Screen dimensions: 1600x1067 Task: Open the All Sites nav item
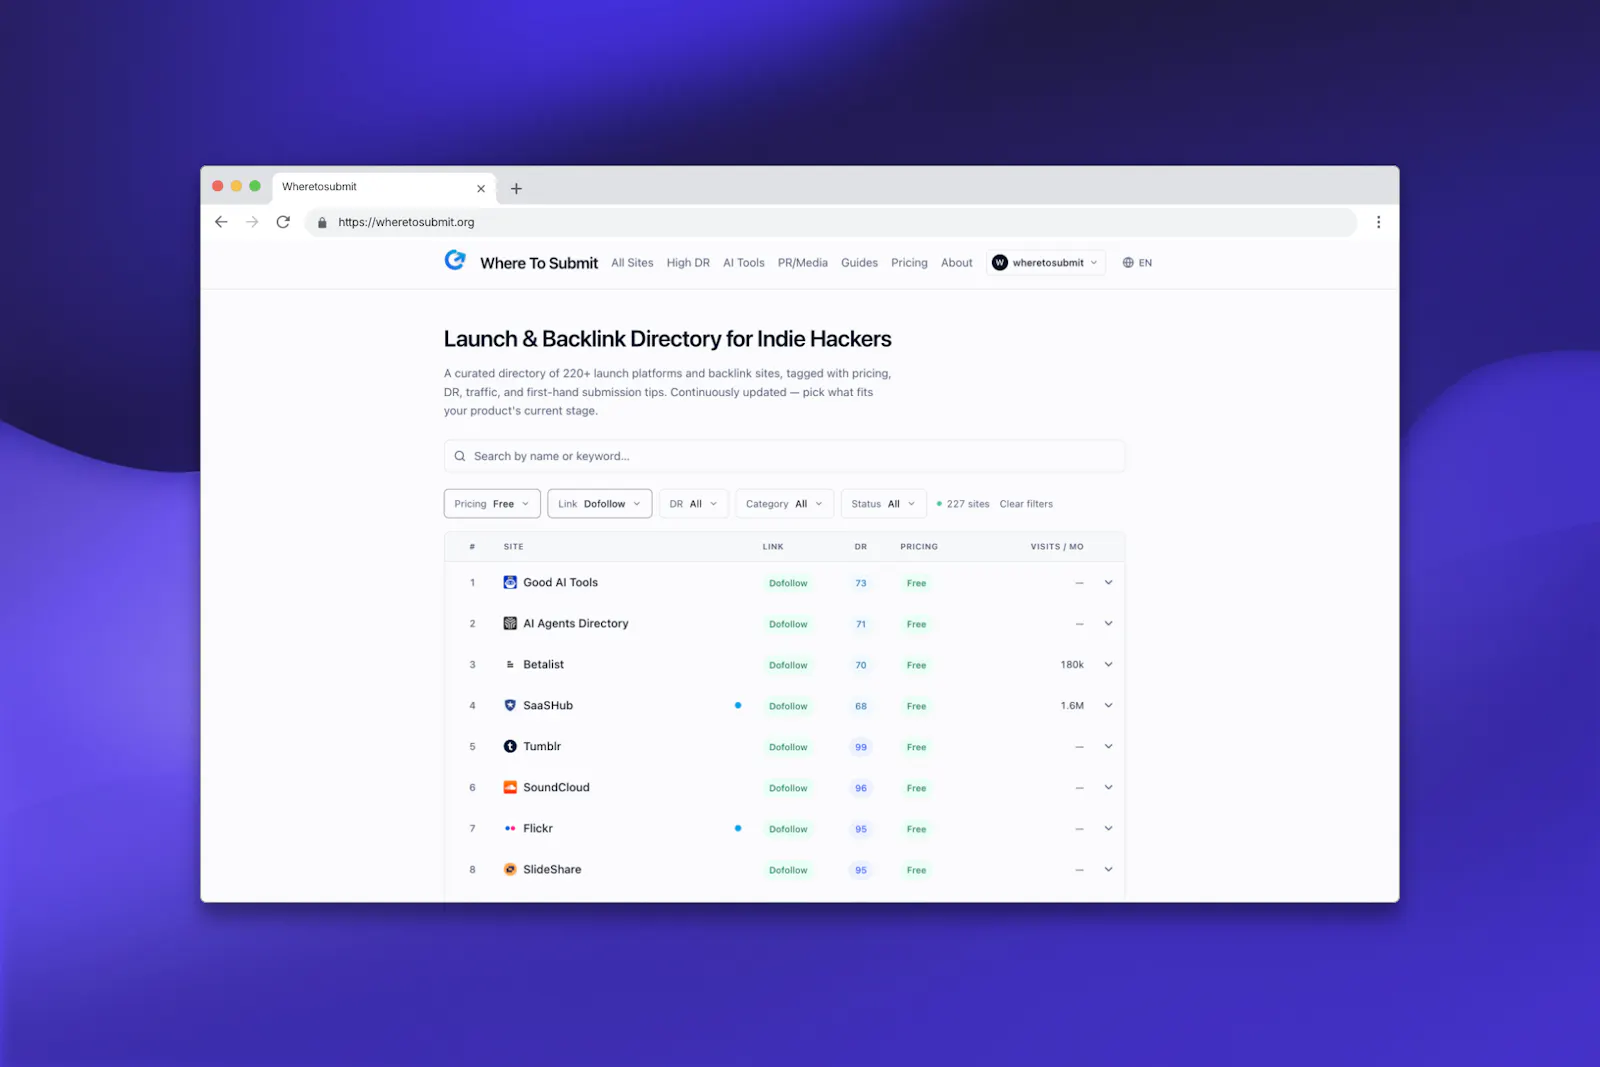pyautogui.click(x=632, y=263)
